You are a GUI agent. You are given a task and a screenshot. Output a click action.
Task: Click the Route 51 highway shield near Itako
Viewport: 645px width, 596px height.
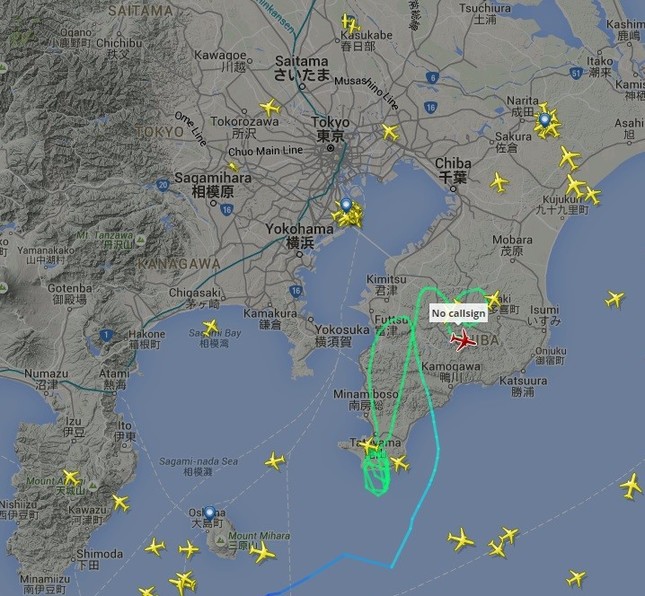click(x=576, y=74)
